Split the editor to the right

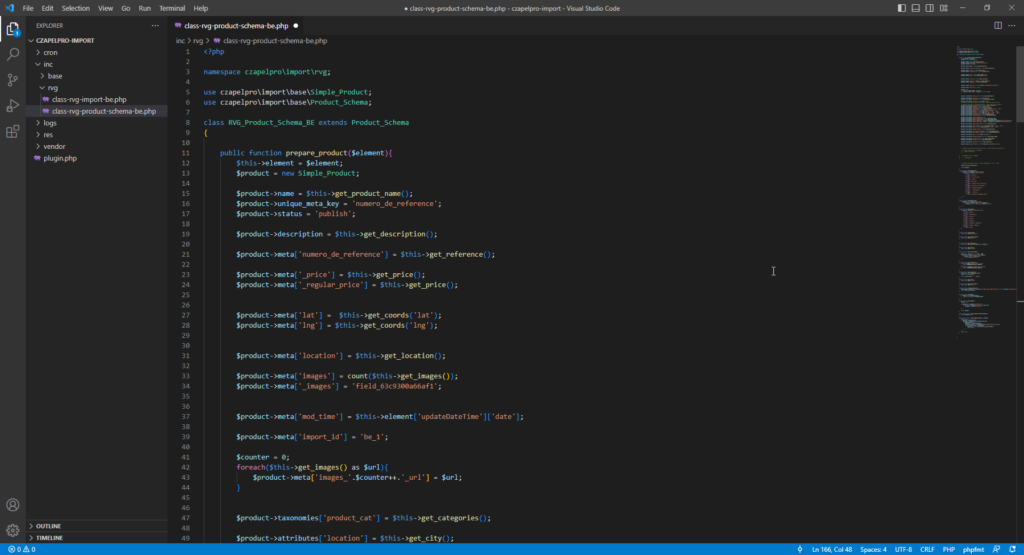pos(998,25)
